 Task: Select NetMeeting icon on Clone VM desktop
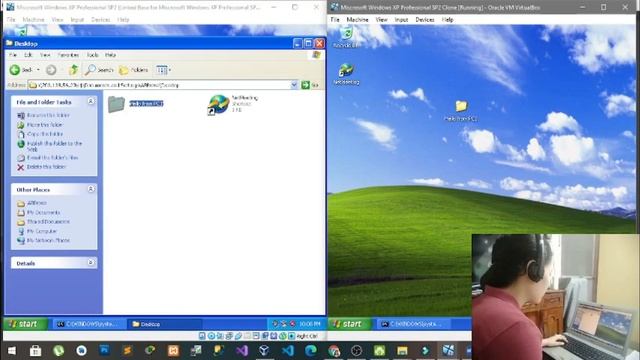[x=346, y=74]
